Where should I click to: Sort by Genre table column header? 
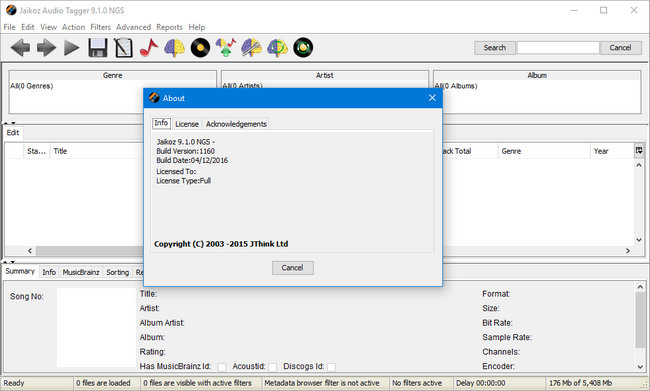click(x=543, y=151)
